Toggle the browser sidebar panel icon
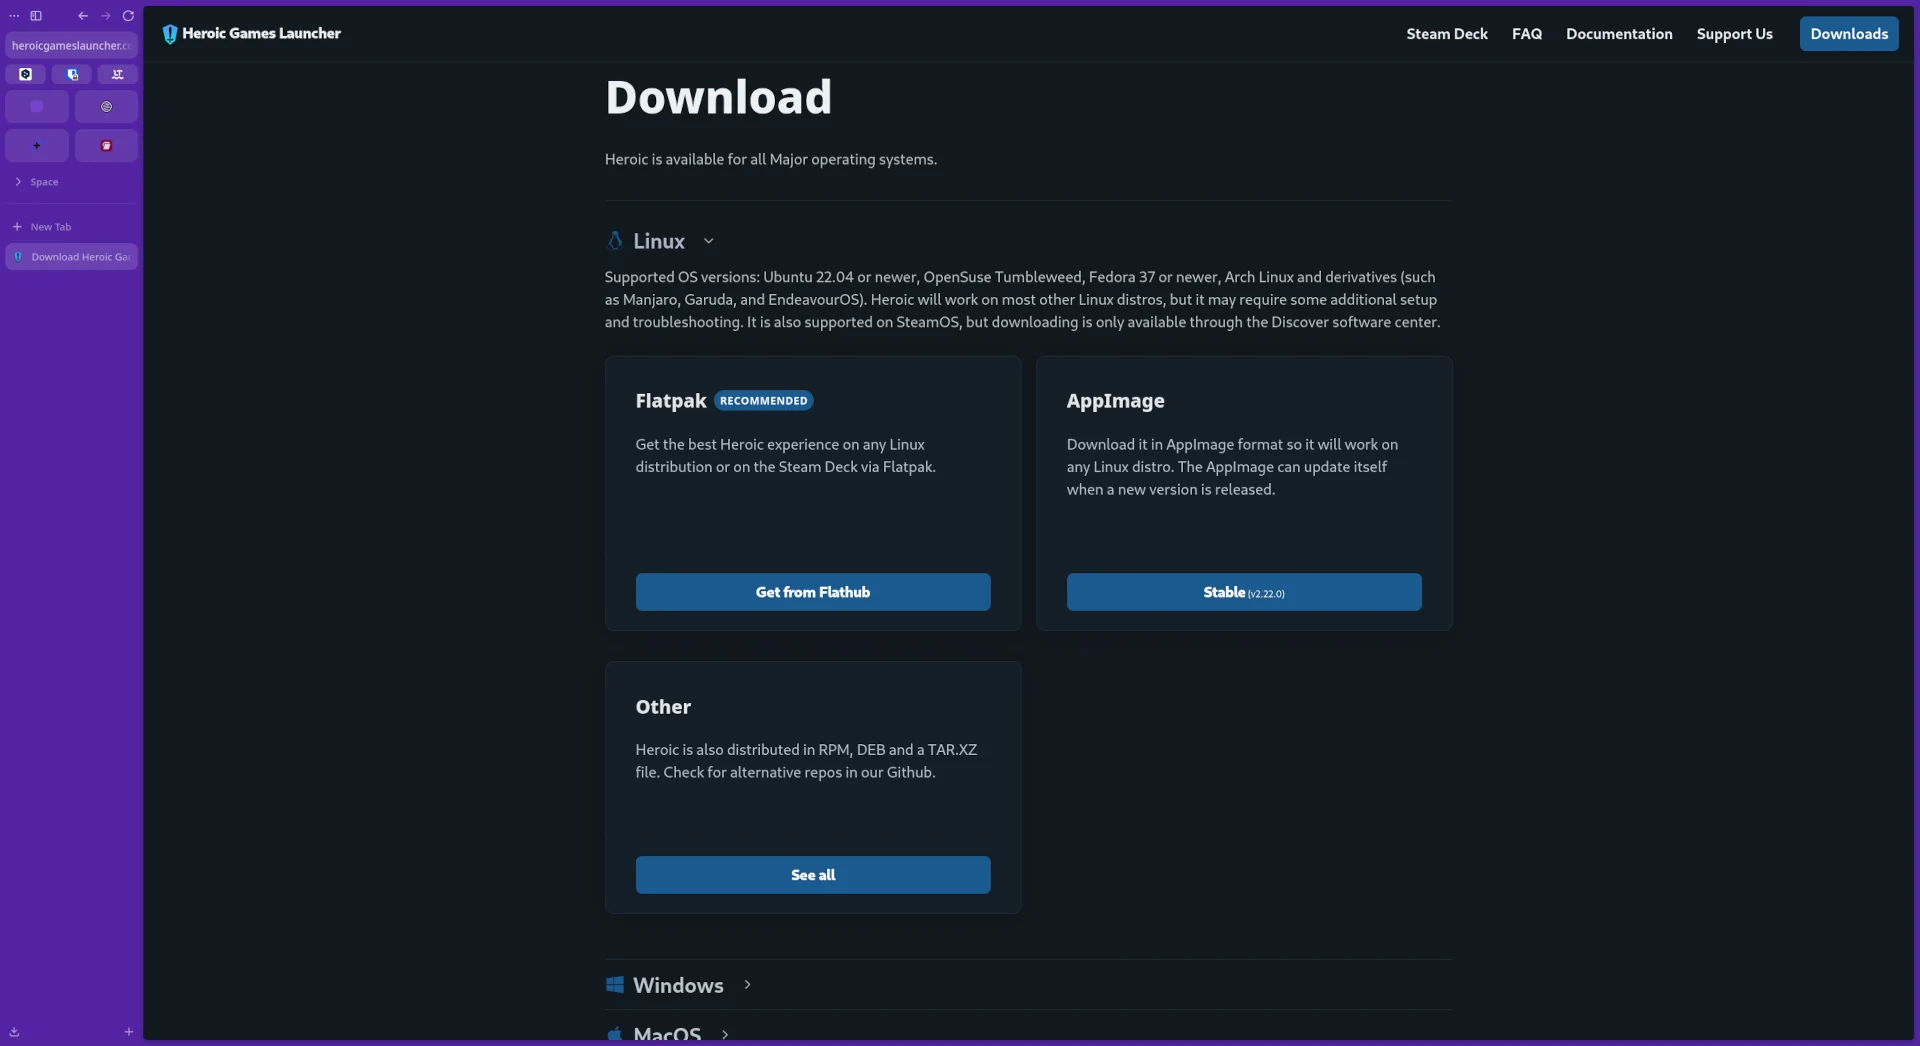This screenshot has height=1046, width=1920. click(x=36, y=16)
